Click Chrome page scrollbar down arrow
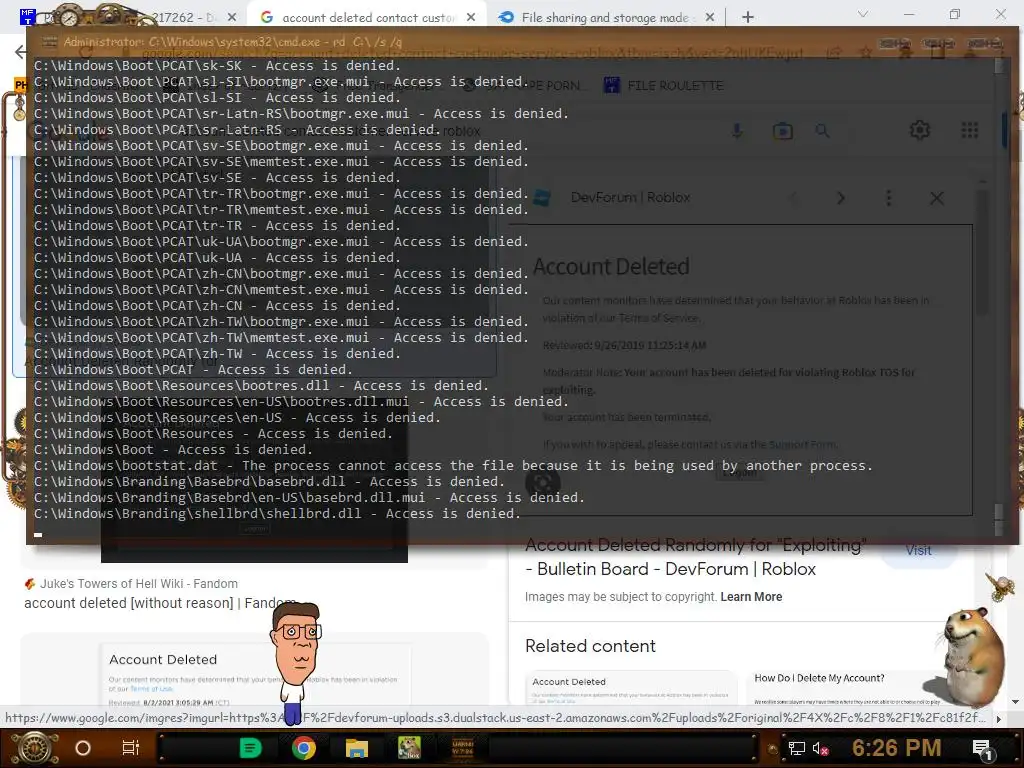 click(x=1016, y=701)
